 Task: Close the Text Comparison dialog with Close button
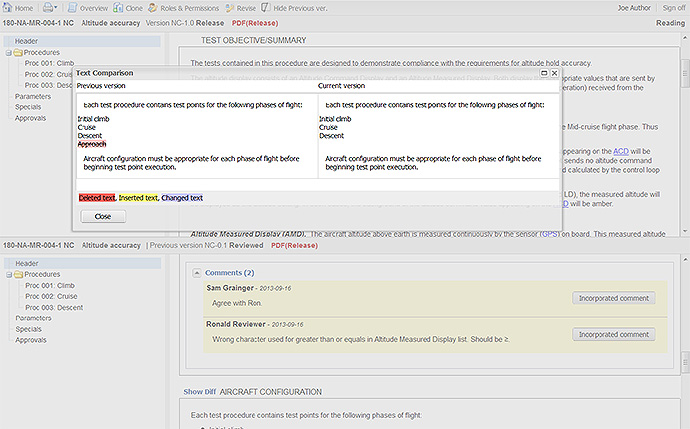103,216
